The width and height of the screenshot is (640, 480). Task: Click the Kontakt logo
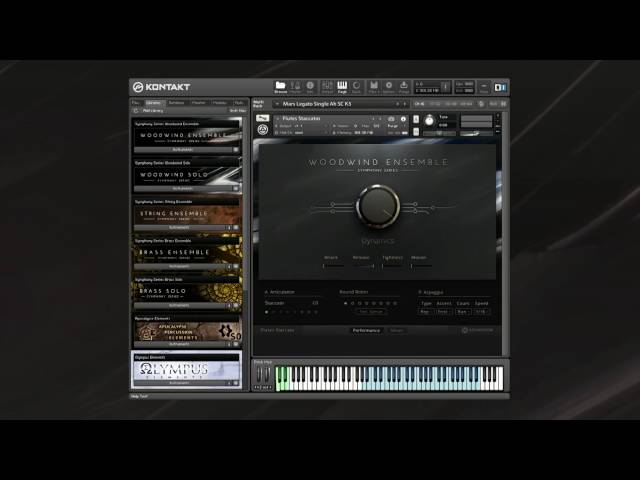(161, 87)
